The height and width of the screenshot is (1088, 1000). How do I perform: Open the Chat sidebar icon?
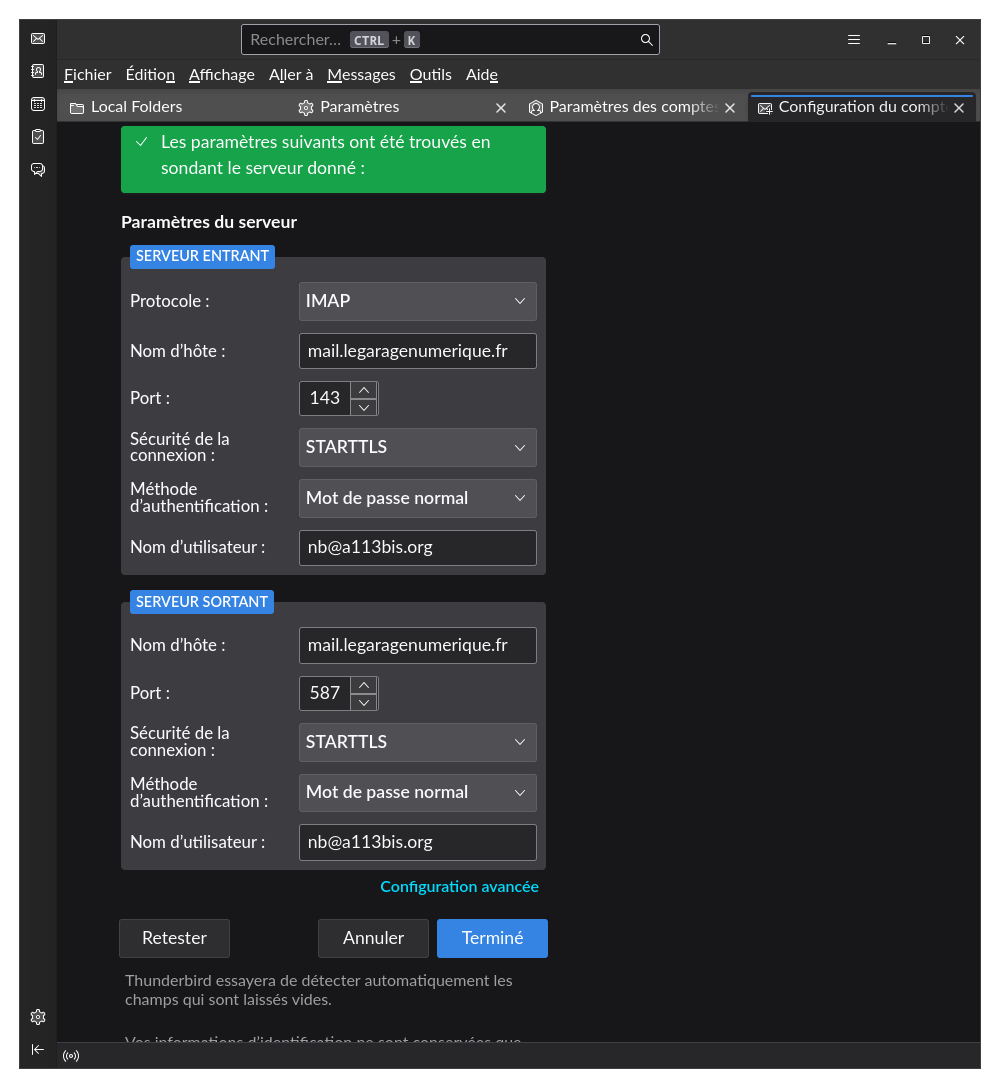pyautogui.click(x=38, y=169)
